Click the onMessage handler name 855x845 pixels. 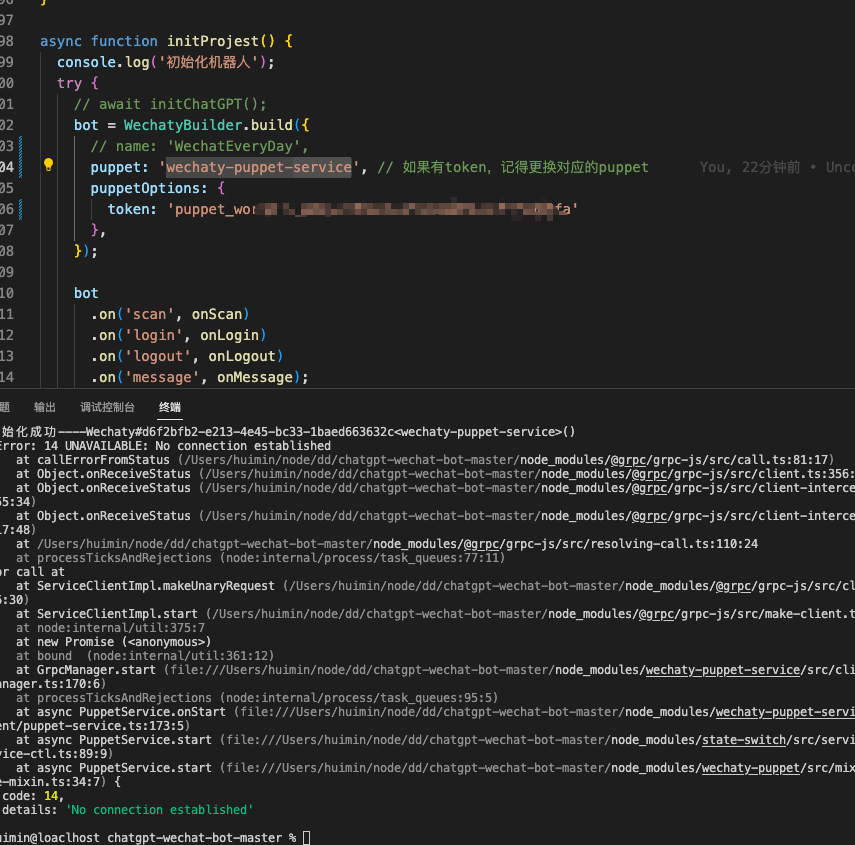click(x=255, y=377)
